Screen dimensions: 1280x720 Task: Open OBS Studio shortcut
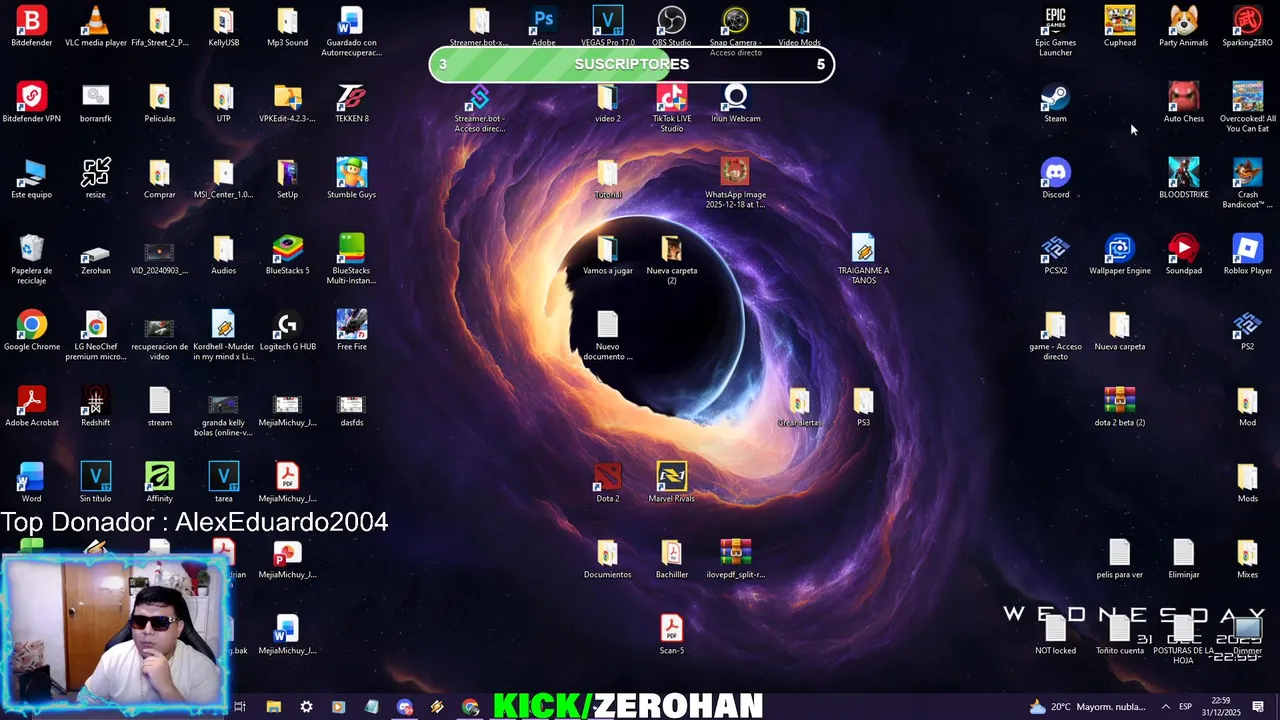(672, 27)
